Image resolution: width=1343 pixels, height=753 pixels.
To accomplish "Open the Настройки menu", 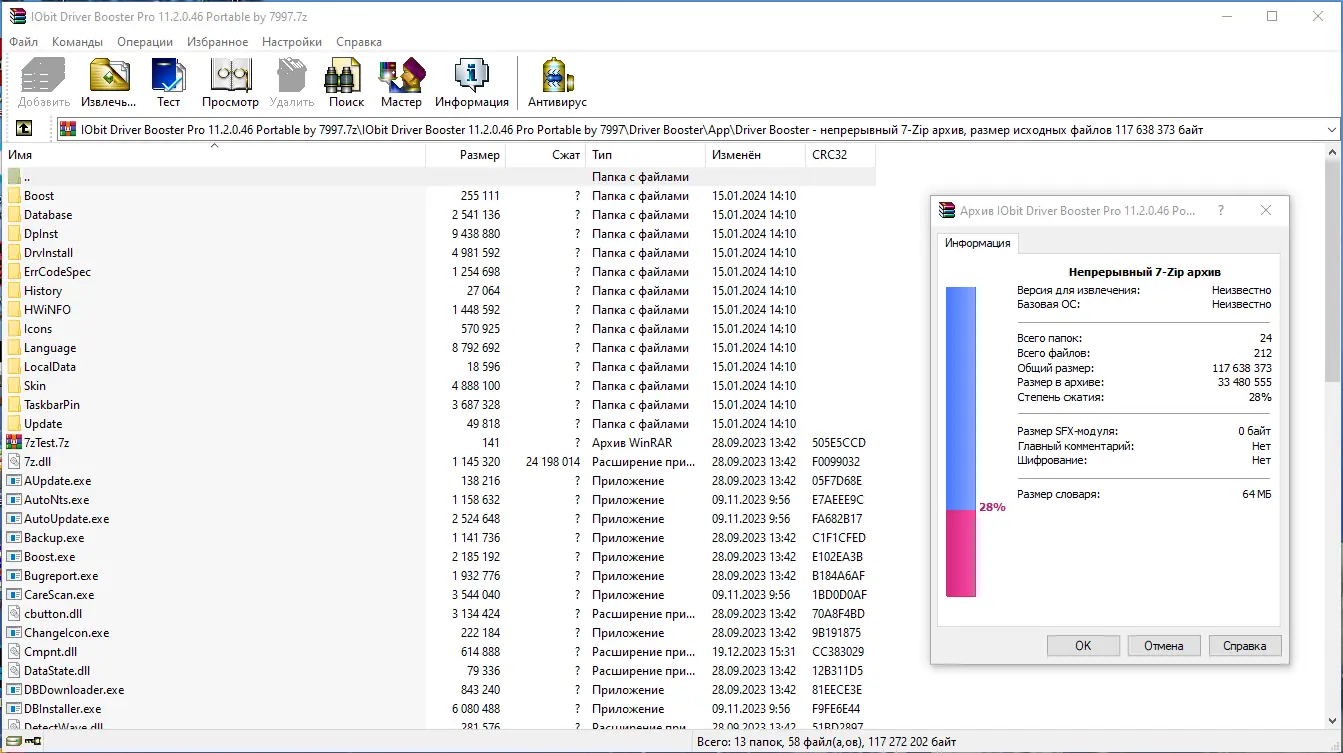I will point(291,41).
